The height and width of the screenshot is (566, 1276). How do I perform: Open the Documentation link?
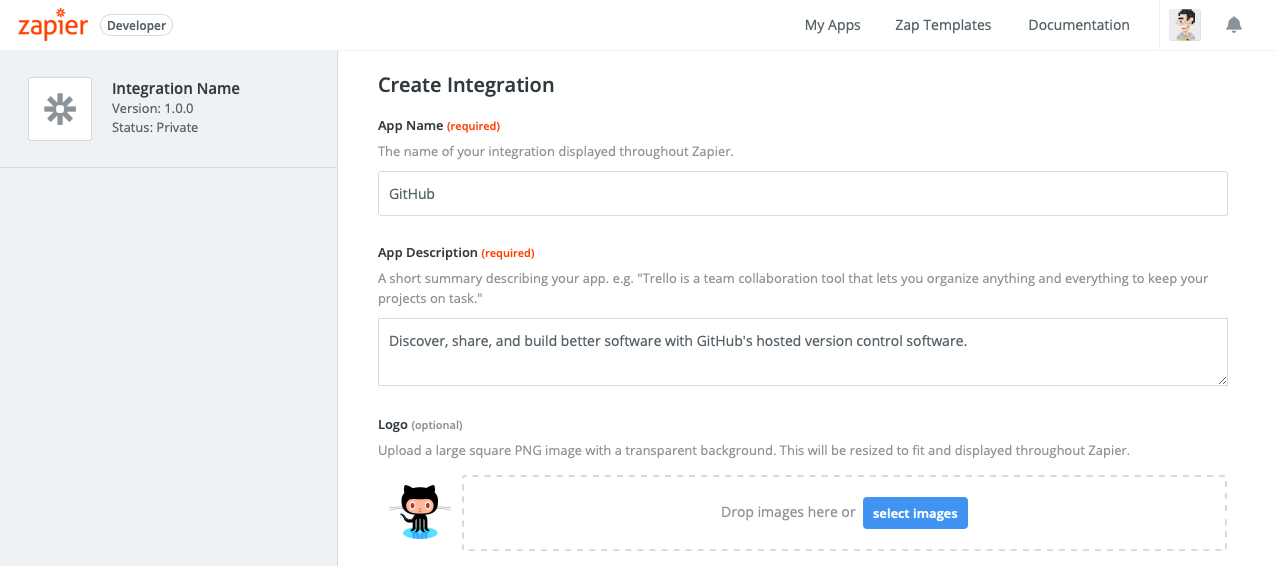[1079, 25]
